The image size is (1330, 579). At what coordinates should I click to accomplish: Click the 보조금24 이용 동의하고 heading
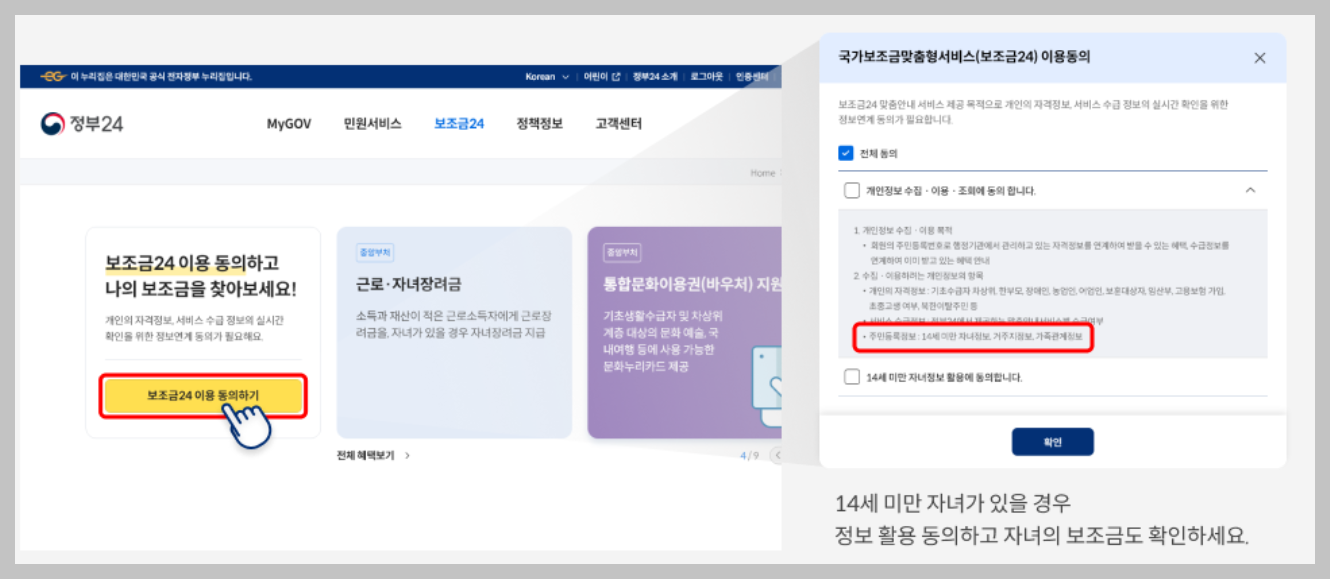pyautogui.click(x=192, y=263)
